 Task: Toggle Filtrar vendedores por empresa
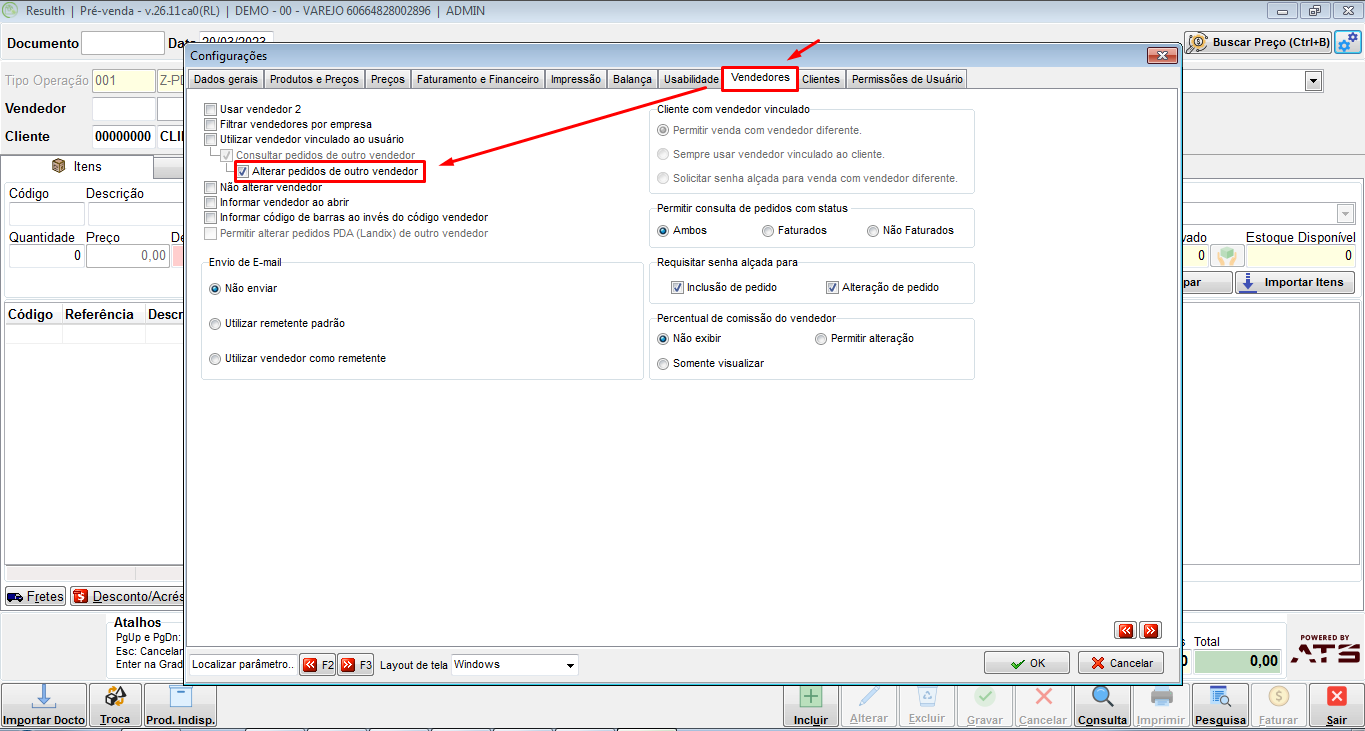[x=210, y=124]
